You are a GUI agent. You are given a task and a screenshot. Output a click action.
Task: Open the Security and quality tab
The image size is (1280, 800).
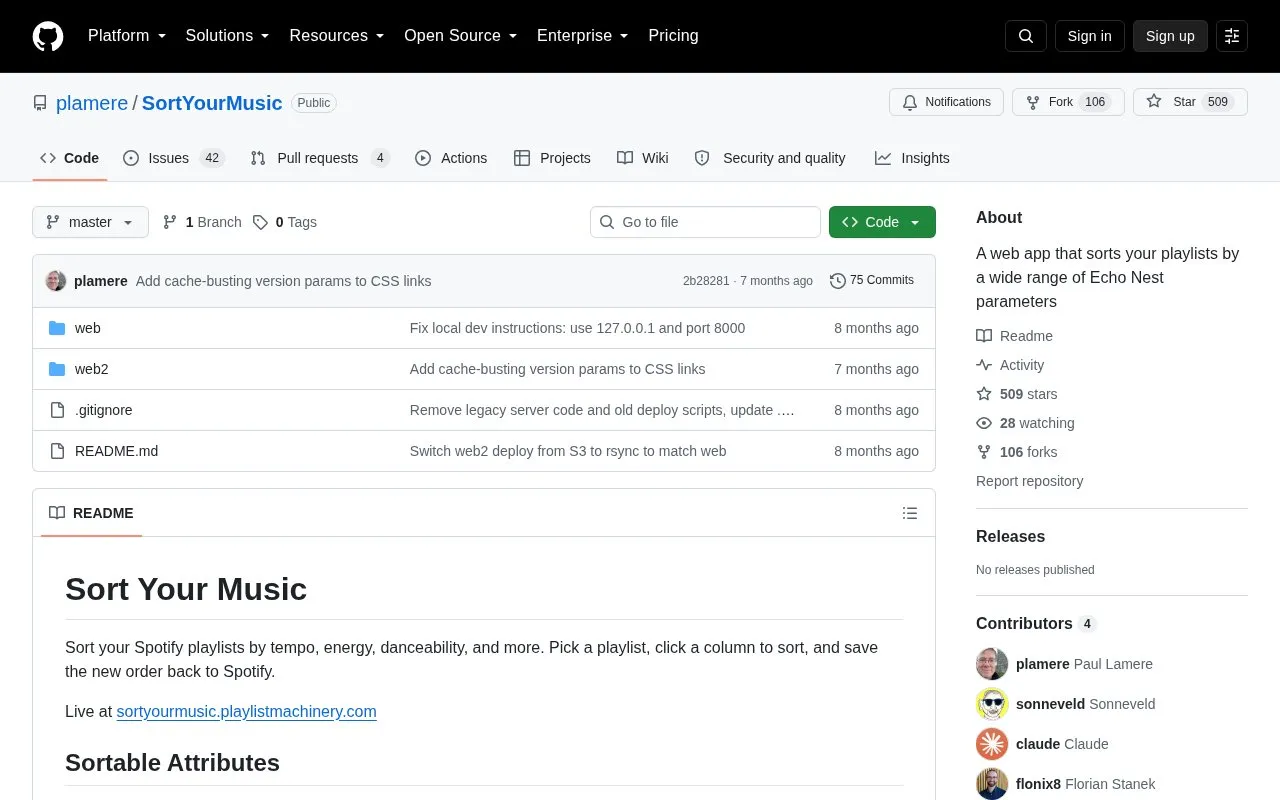[x=770, y=158]
